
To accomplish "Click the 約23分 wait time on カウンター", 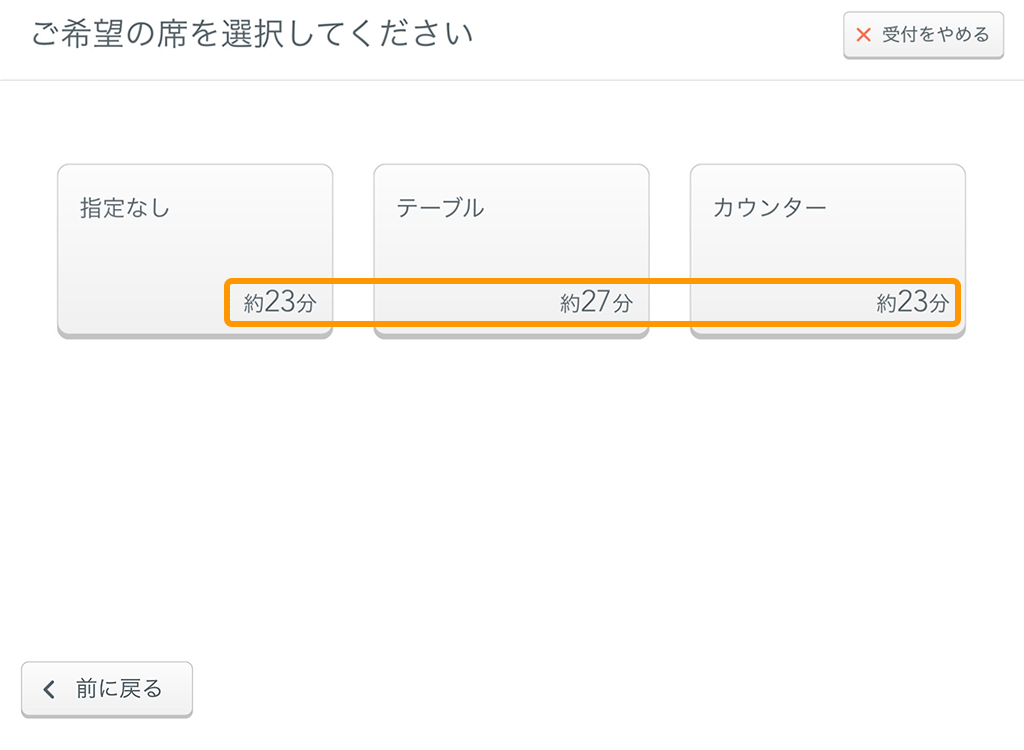I will (x=912, y=303).
